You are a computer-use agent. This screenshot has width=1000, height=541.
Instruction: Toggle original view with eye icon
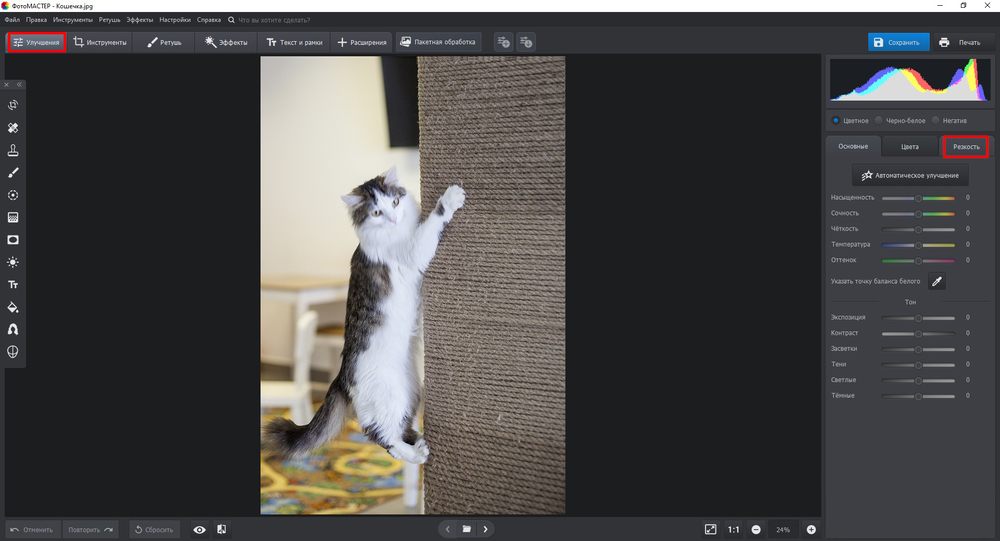199,529
